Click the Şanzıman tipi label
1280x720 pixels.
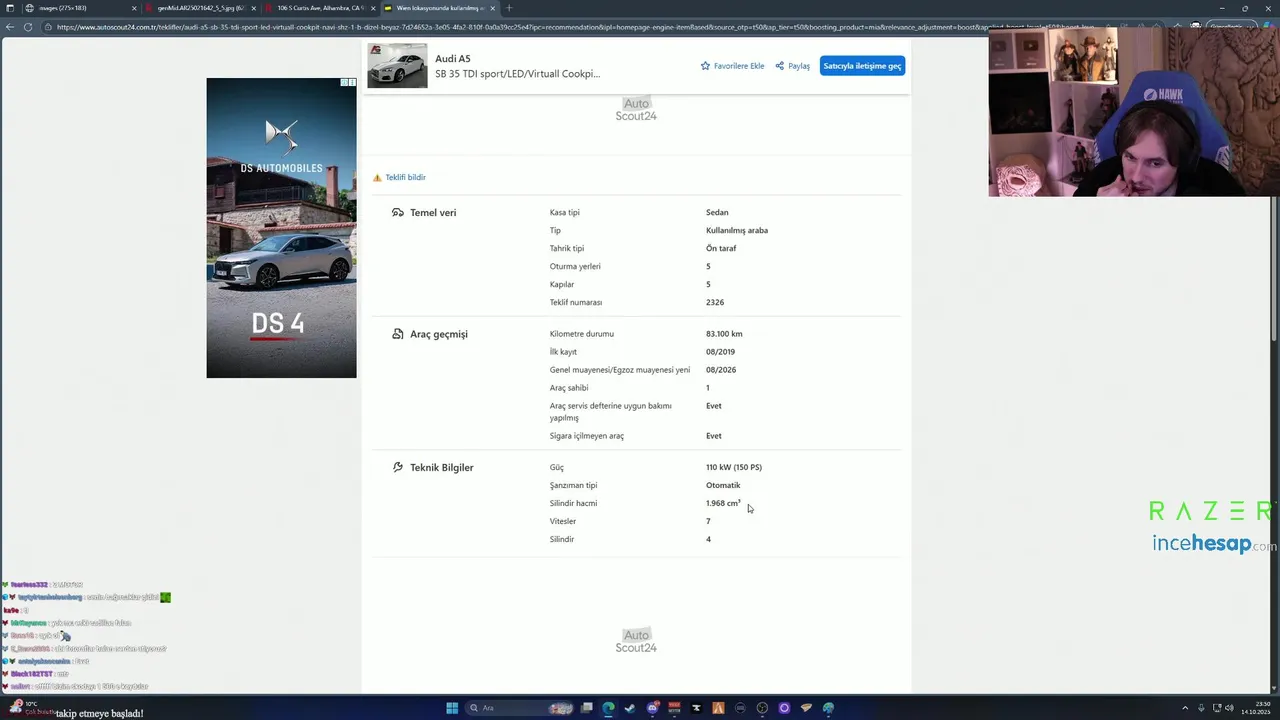[573, 485]
